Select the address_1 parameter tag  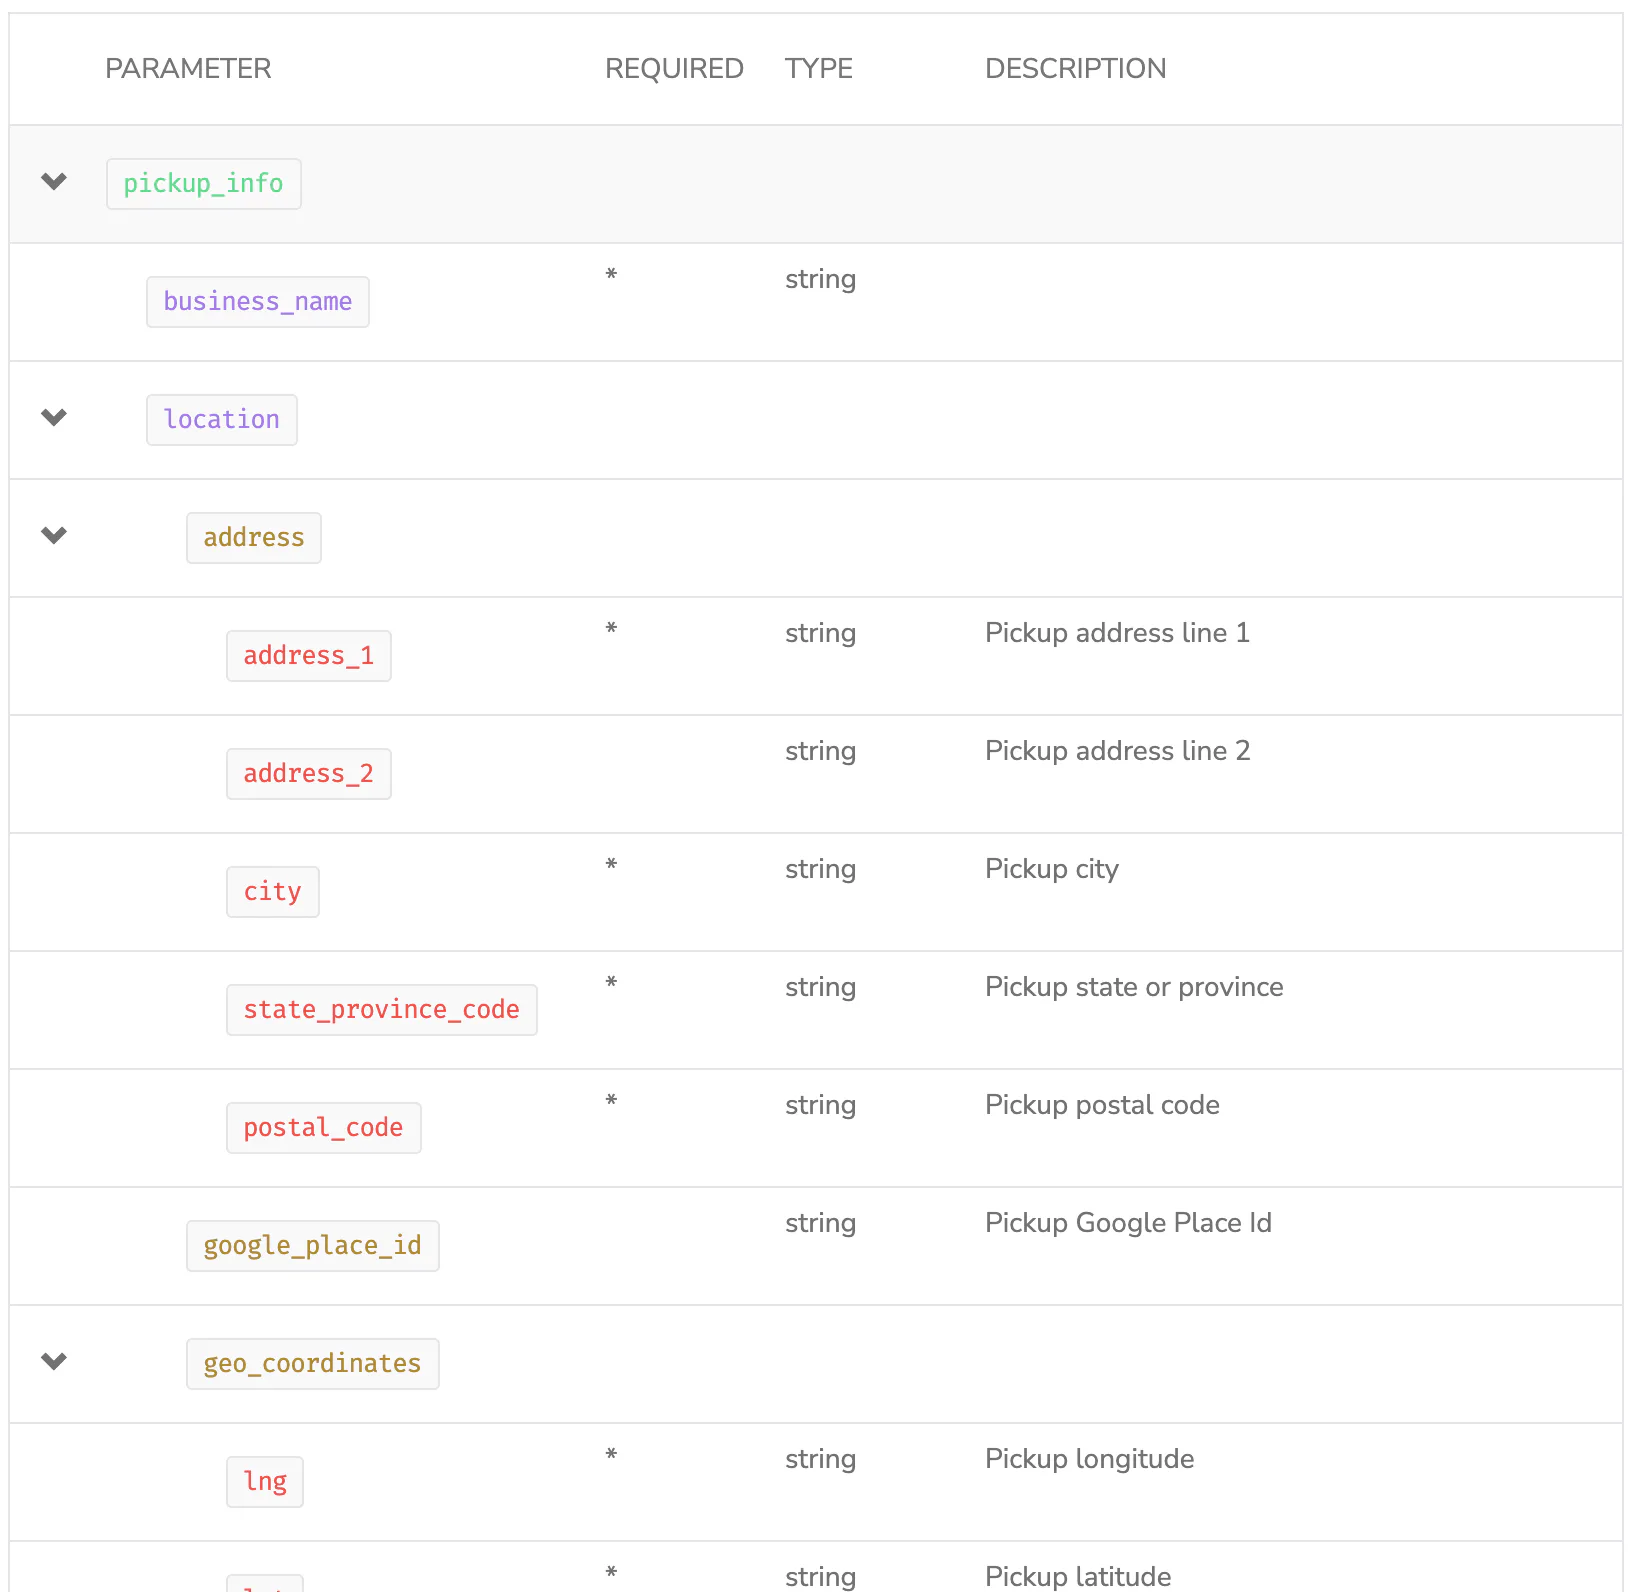(x=309, y=656)
